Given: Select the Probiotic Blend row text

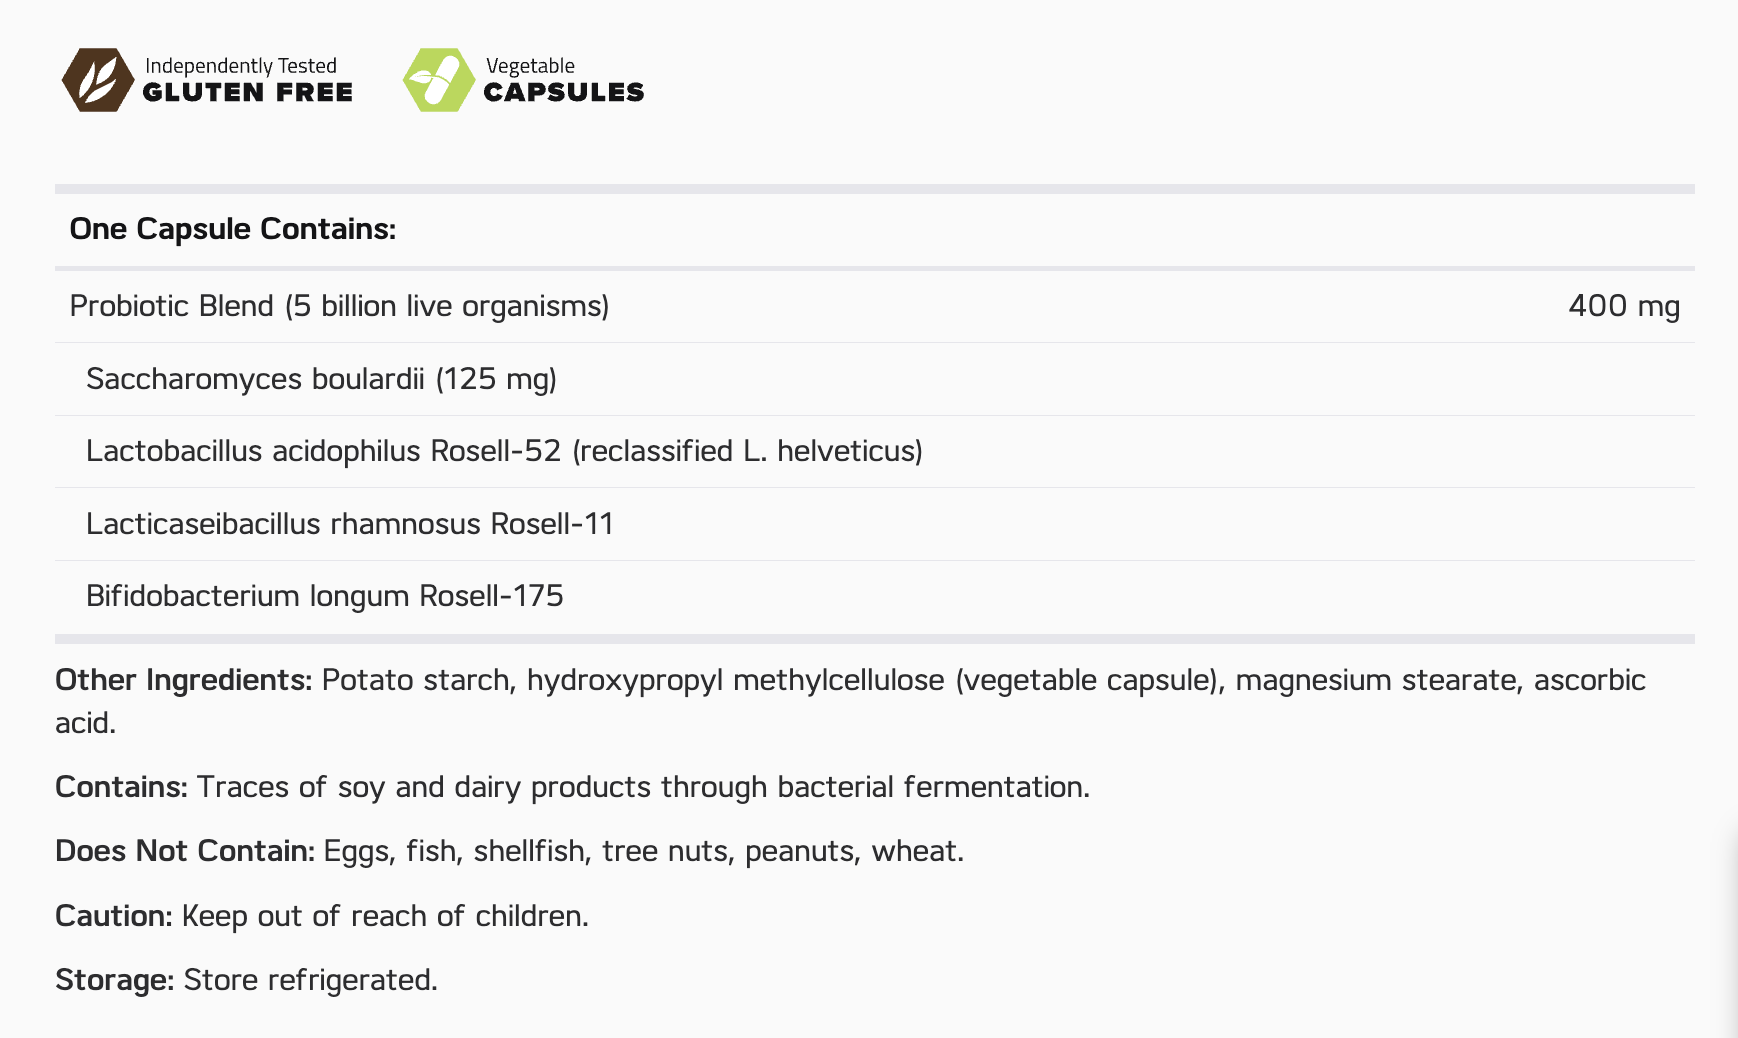Looking at the screenshot, I should pyautogui.click(x=339, y=306).
